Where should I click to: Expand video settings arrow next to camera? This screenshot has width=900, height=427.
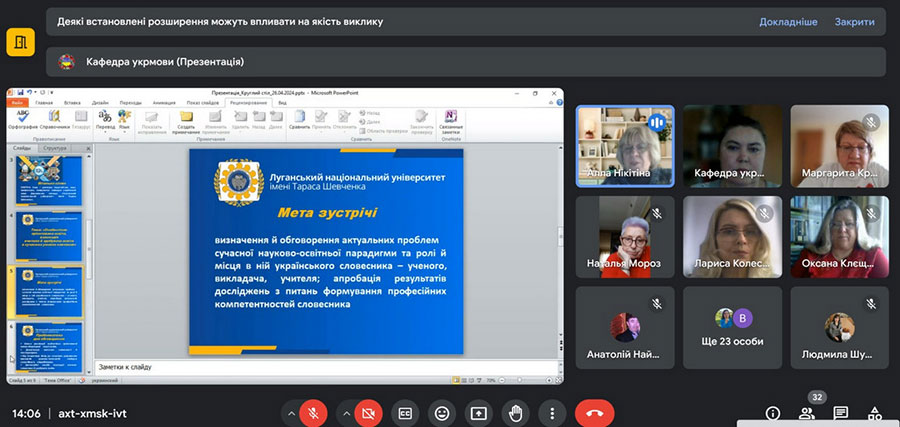click(x=344, y=413)
